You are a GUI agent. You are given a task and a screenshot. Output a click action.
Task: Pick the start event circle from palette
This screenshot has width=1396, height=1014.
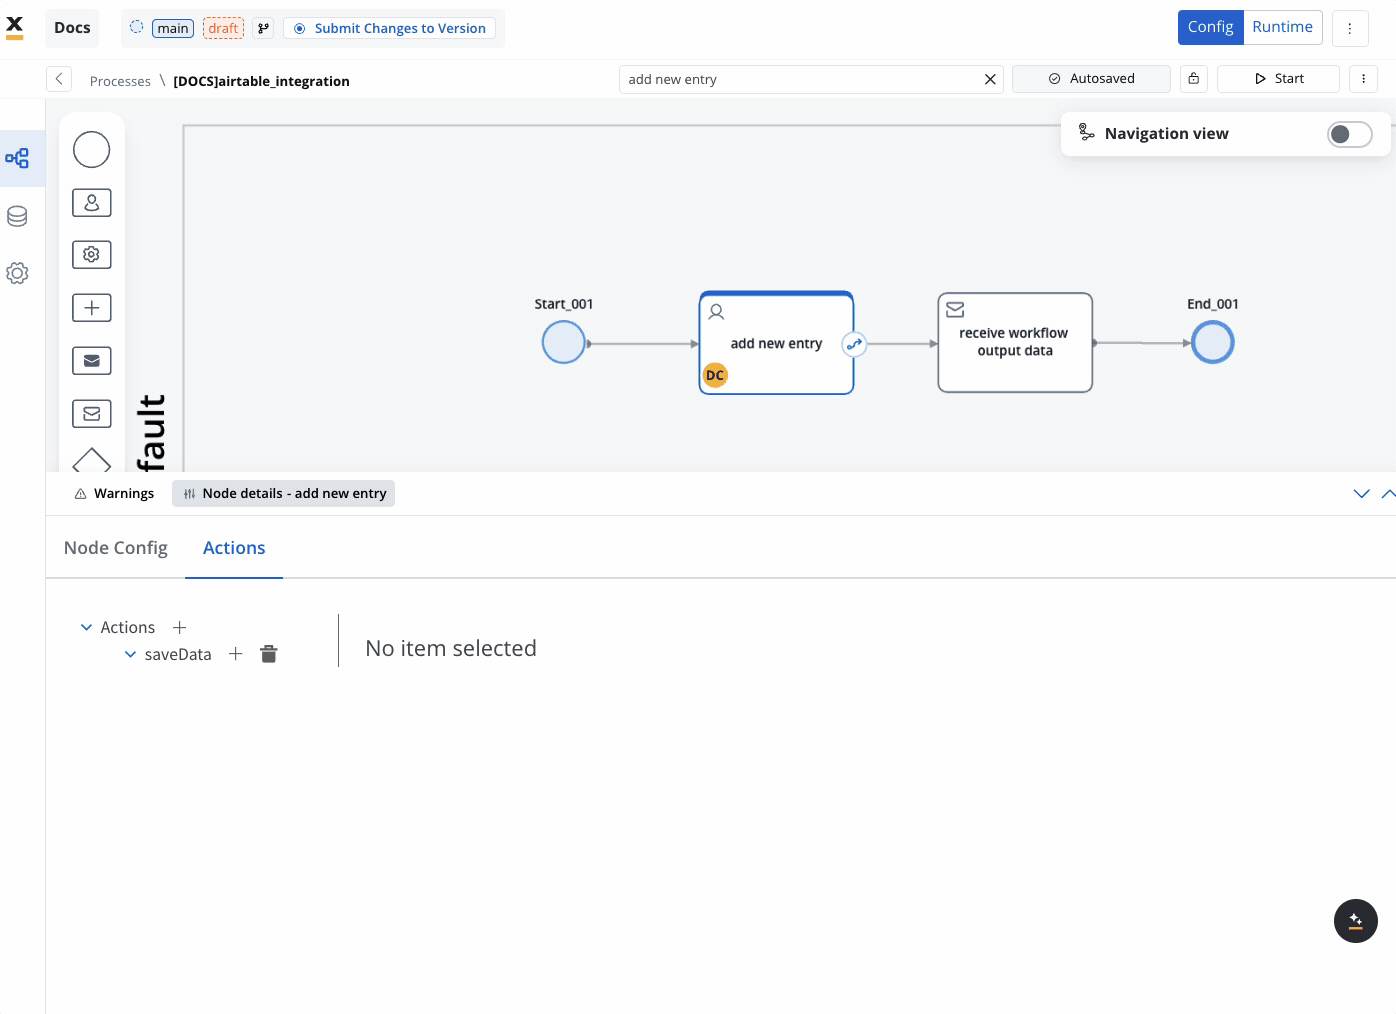92,150
